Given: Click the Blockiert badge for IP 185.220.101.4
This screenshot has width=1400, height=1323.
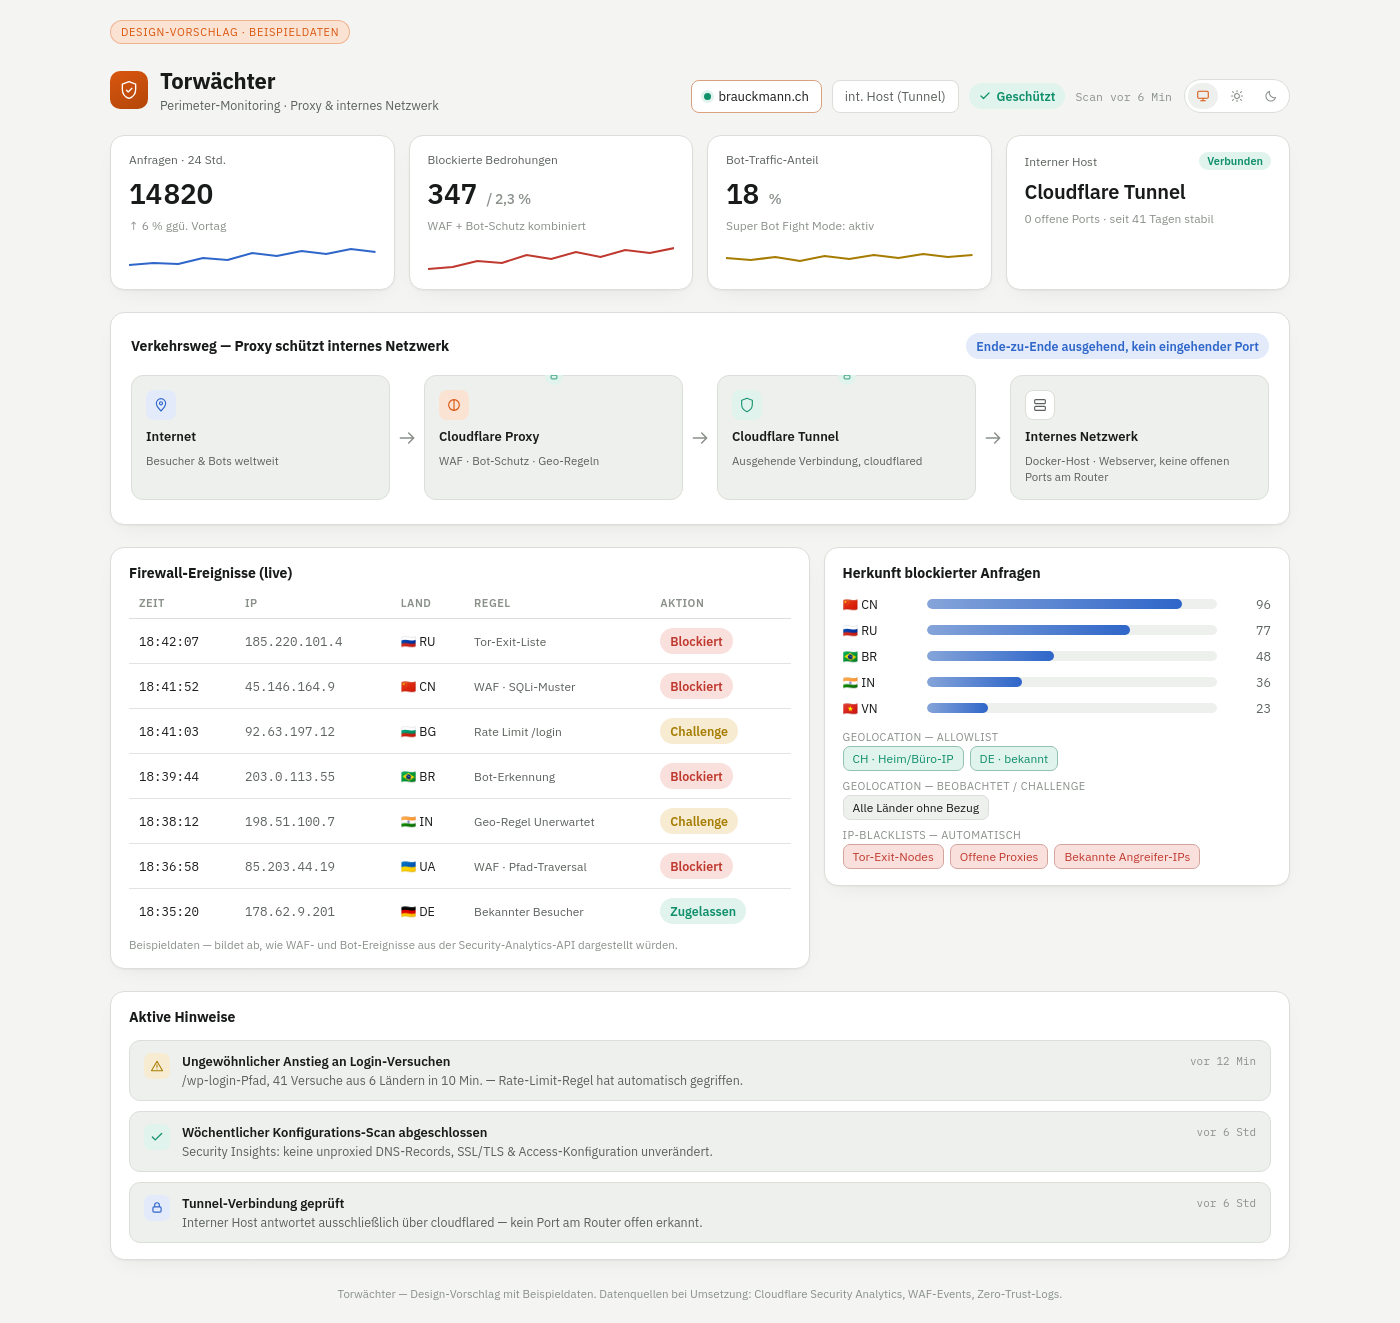Looking at the screenshot, I should pos(696,641).
